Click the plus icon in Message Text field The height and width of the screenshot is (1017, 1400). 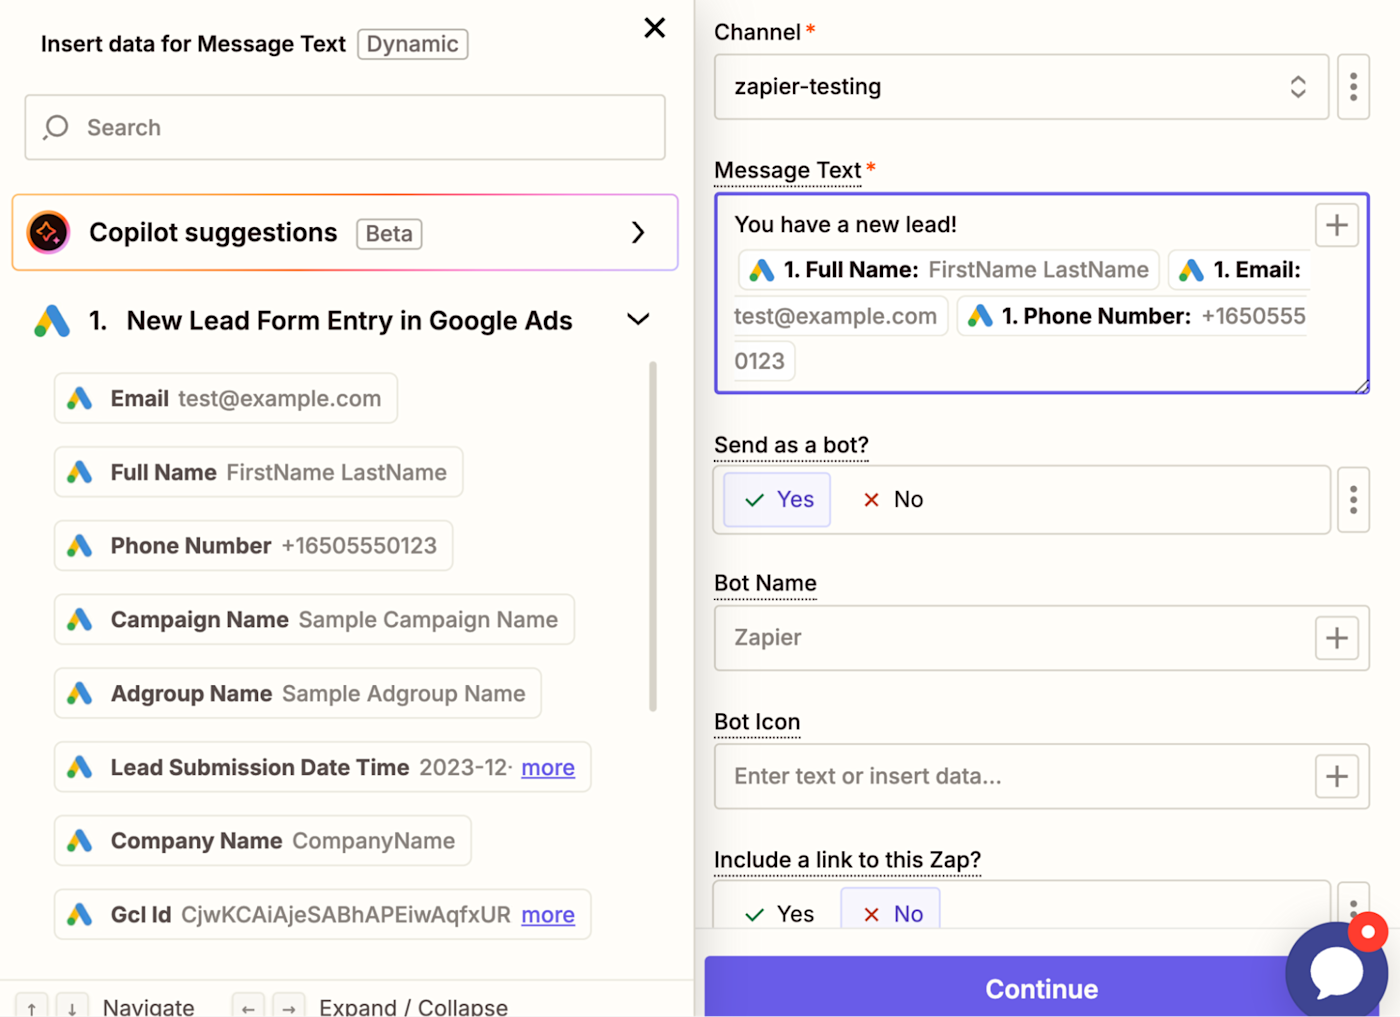point(1337,225)
